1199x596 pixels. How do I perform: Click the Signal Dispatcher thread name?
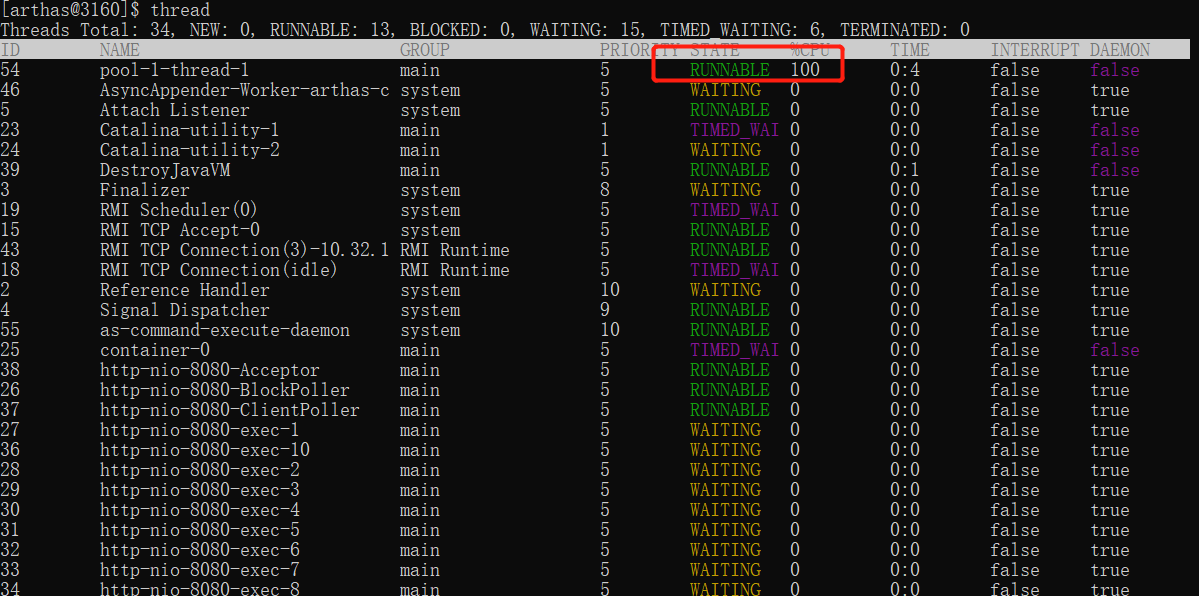pyautogui.click(x=185, y=310)
